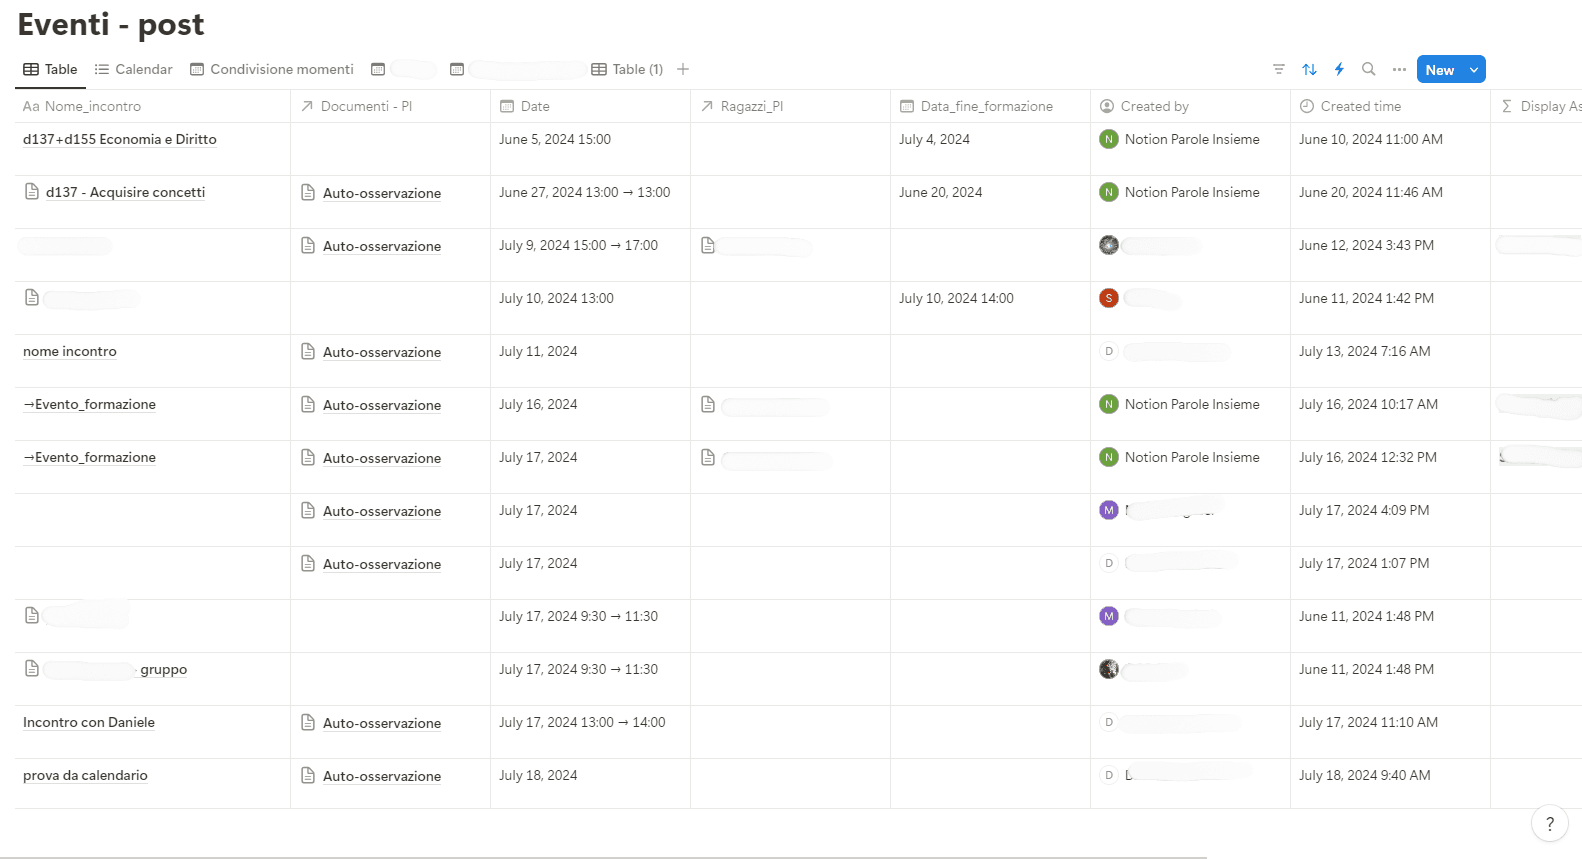Select the Incontro con Daniele cell
This screenshot has height=859, width=1582.
pos(152,732)
